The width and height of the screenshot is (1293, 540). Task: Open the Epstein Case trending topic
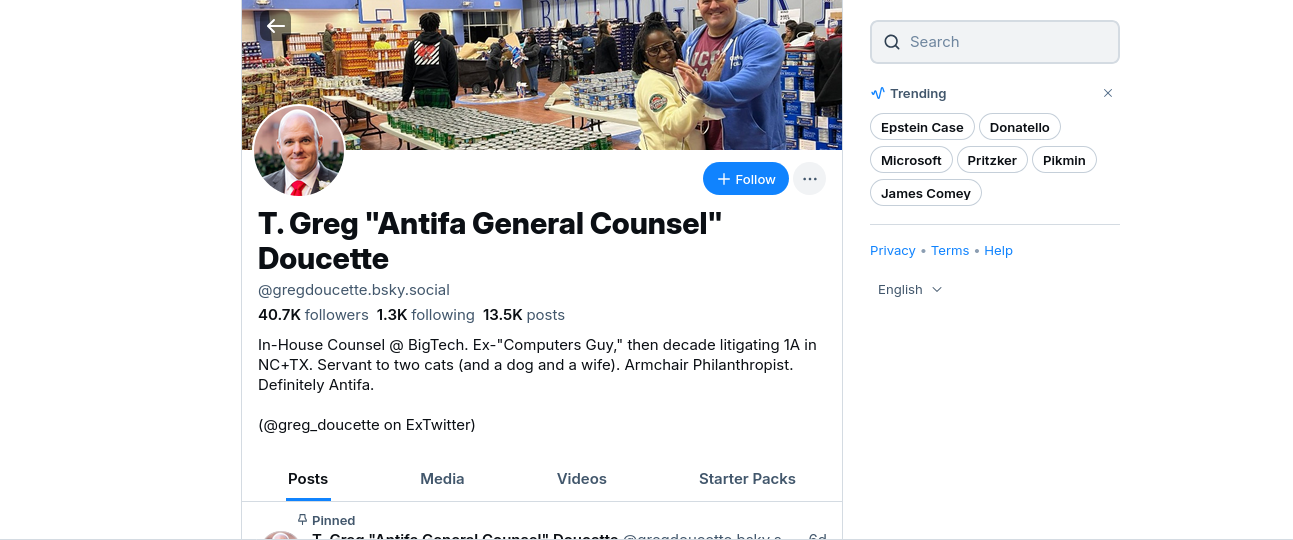[x=922, y=127]
